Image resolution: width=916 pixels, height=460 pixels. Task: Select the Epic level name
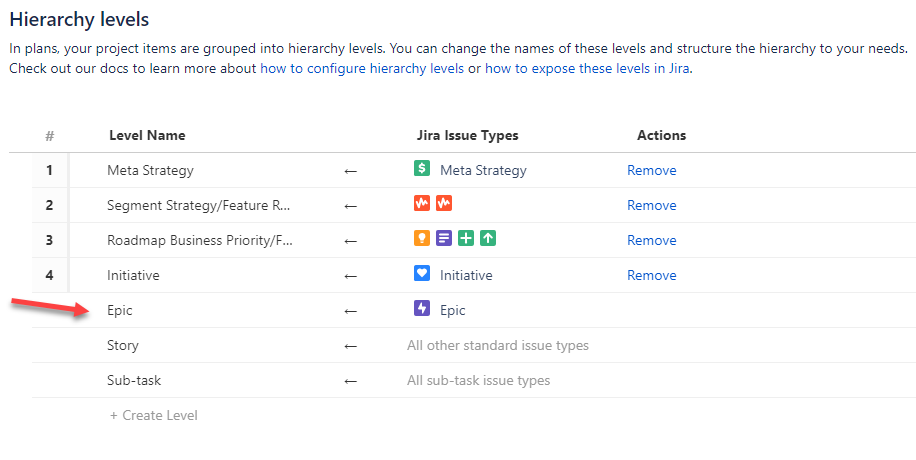point(120,310)
